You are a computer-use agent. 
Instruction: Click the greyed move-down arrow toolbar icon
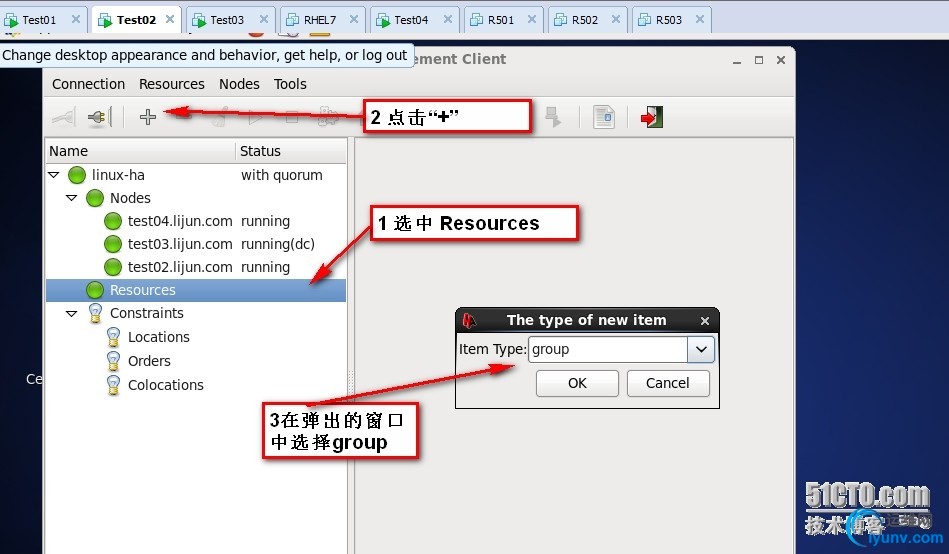tap(553, 117)
